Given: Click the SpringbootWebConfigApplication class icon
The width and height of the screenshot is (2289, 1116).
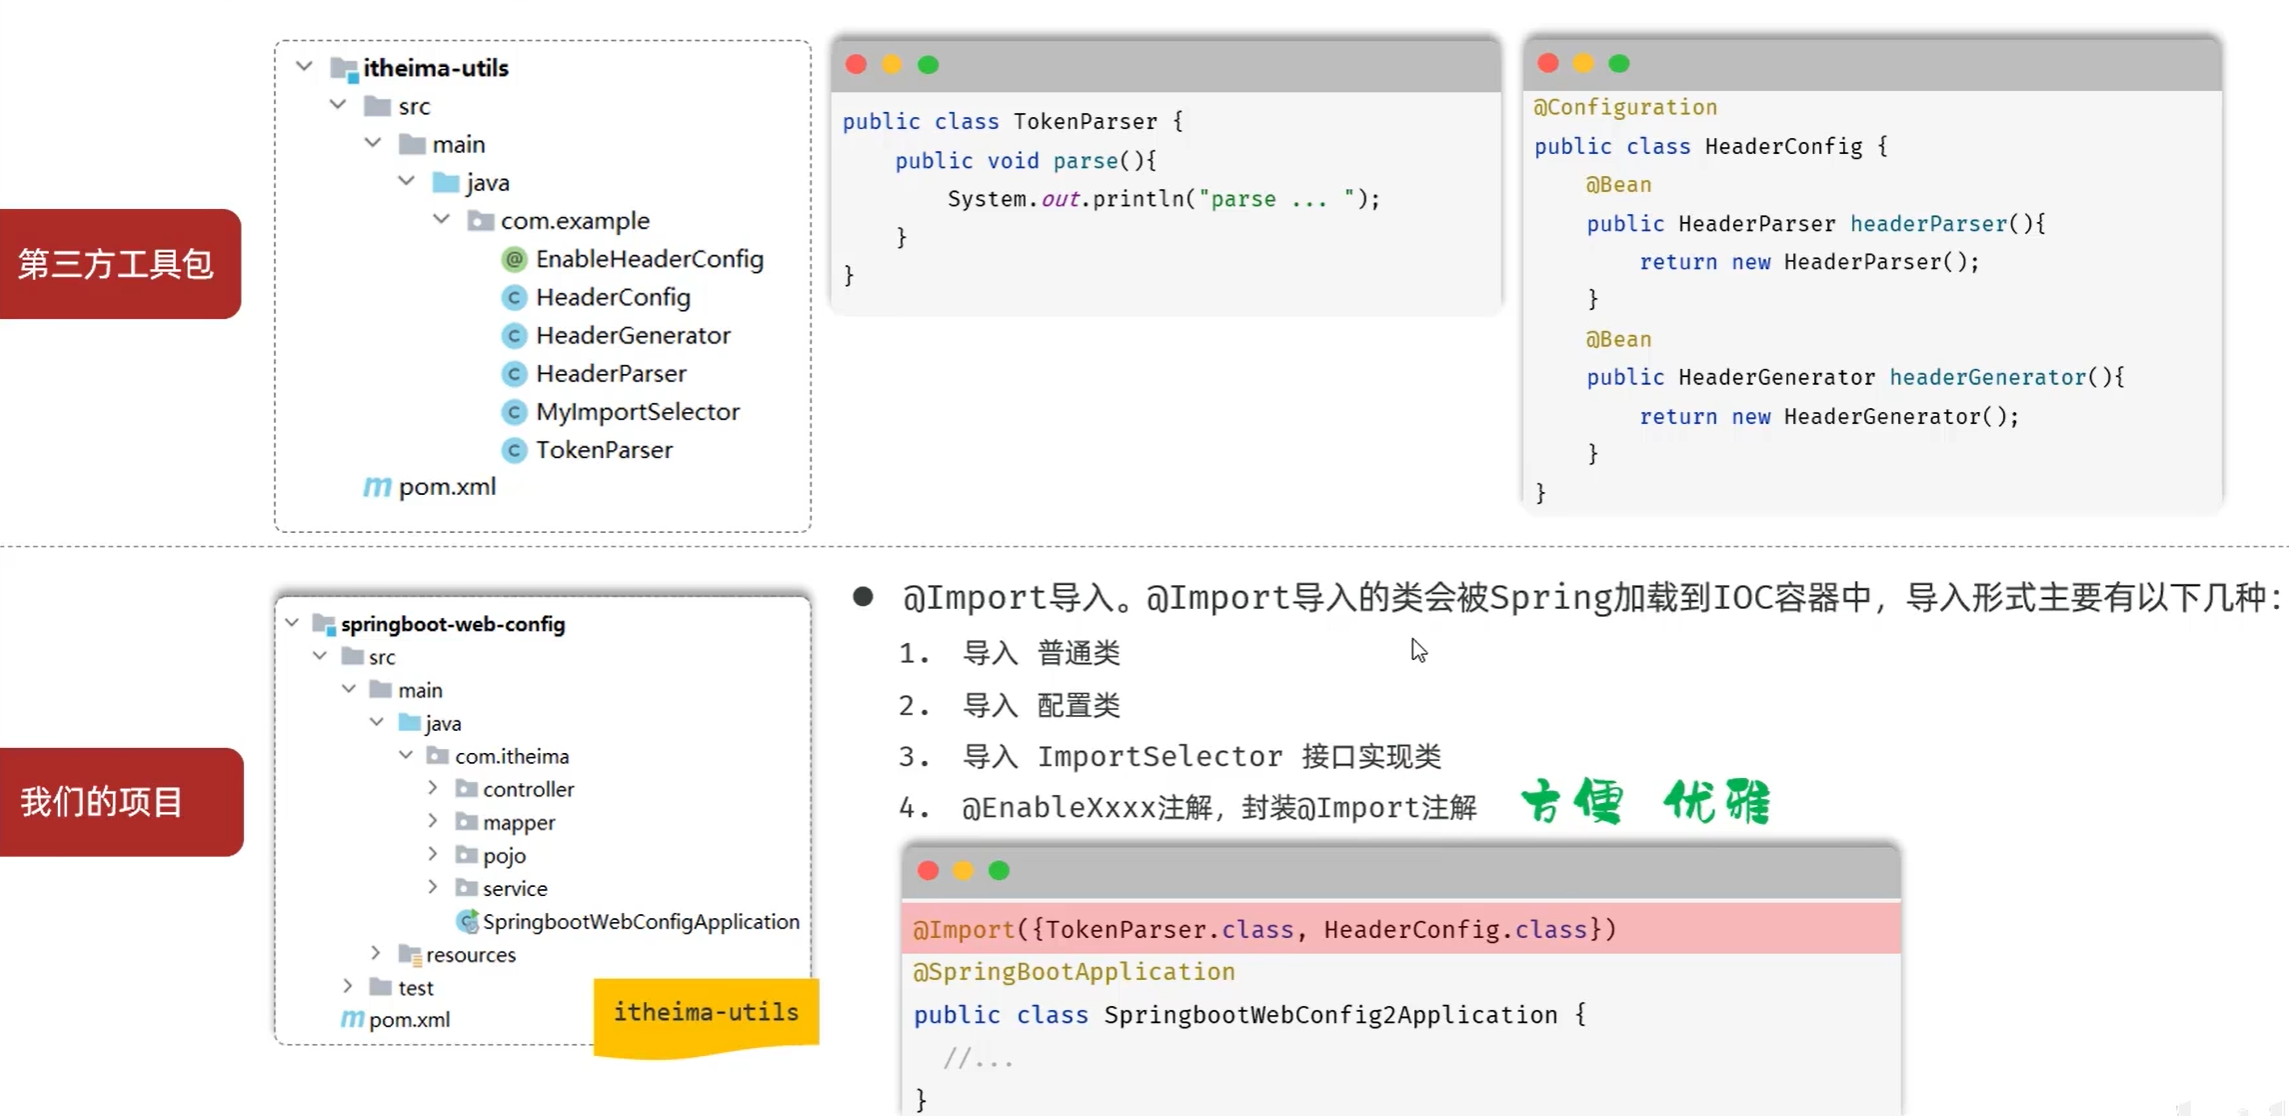Looking at the screenshot, I should pos(466,921).
